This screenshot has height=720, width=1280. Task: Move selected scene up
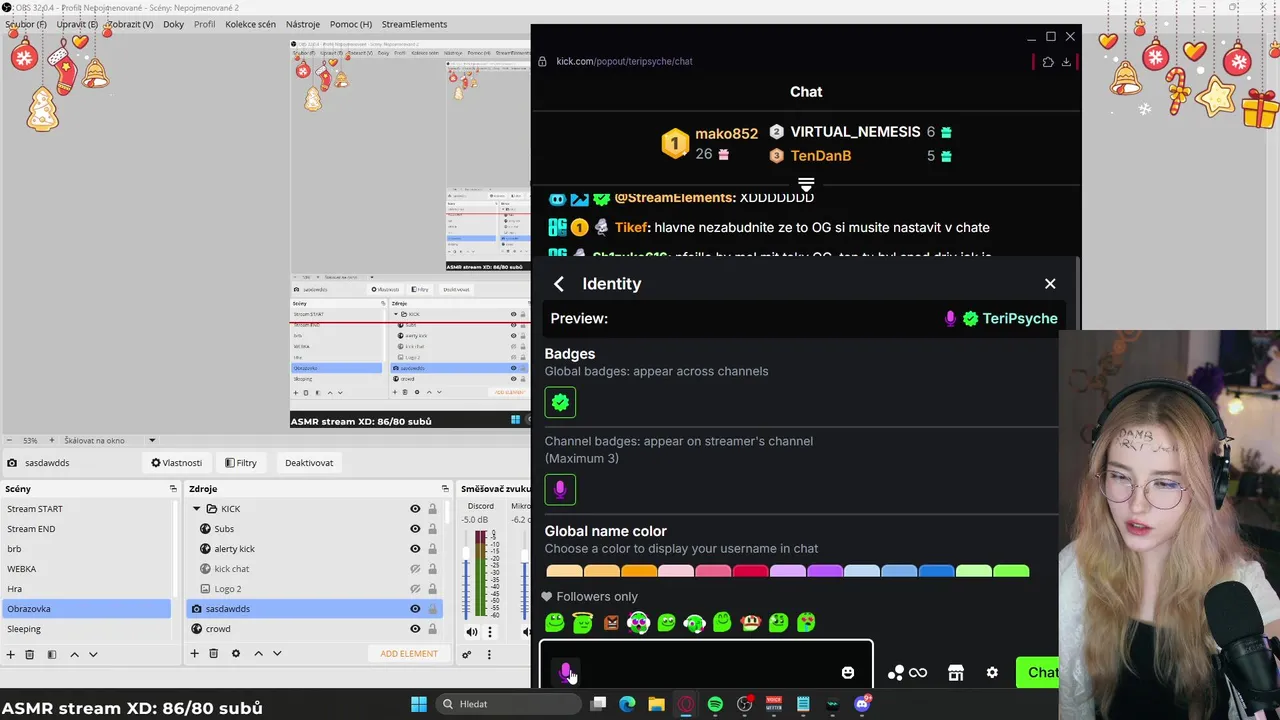[74, 654]
